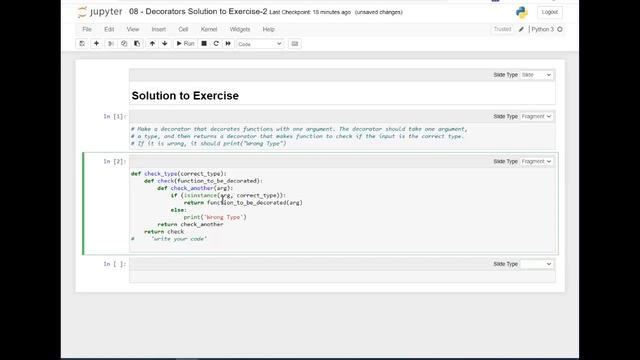The width and height of the screenshot is (640, 360).
Task: Open the Edit menu
Action: click(109, 29)
